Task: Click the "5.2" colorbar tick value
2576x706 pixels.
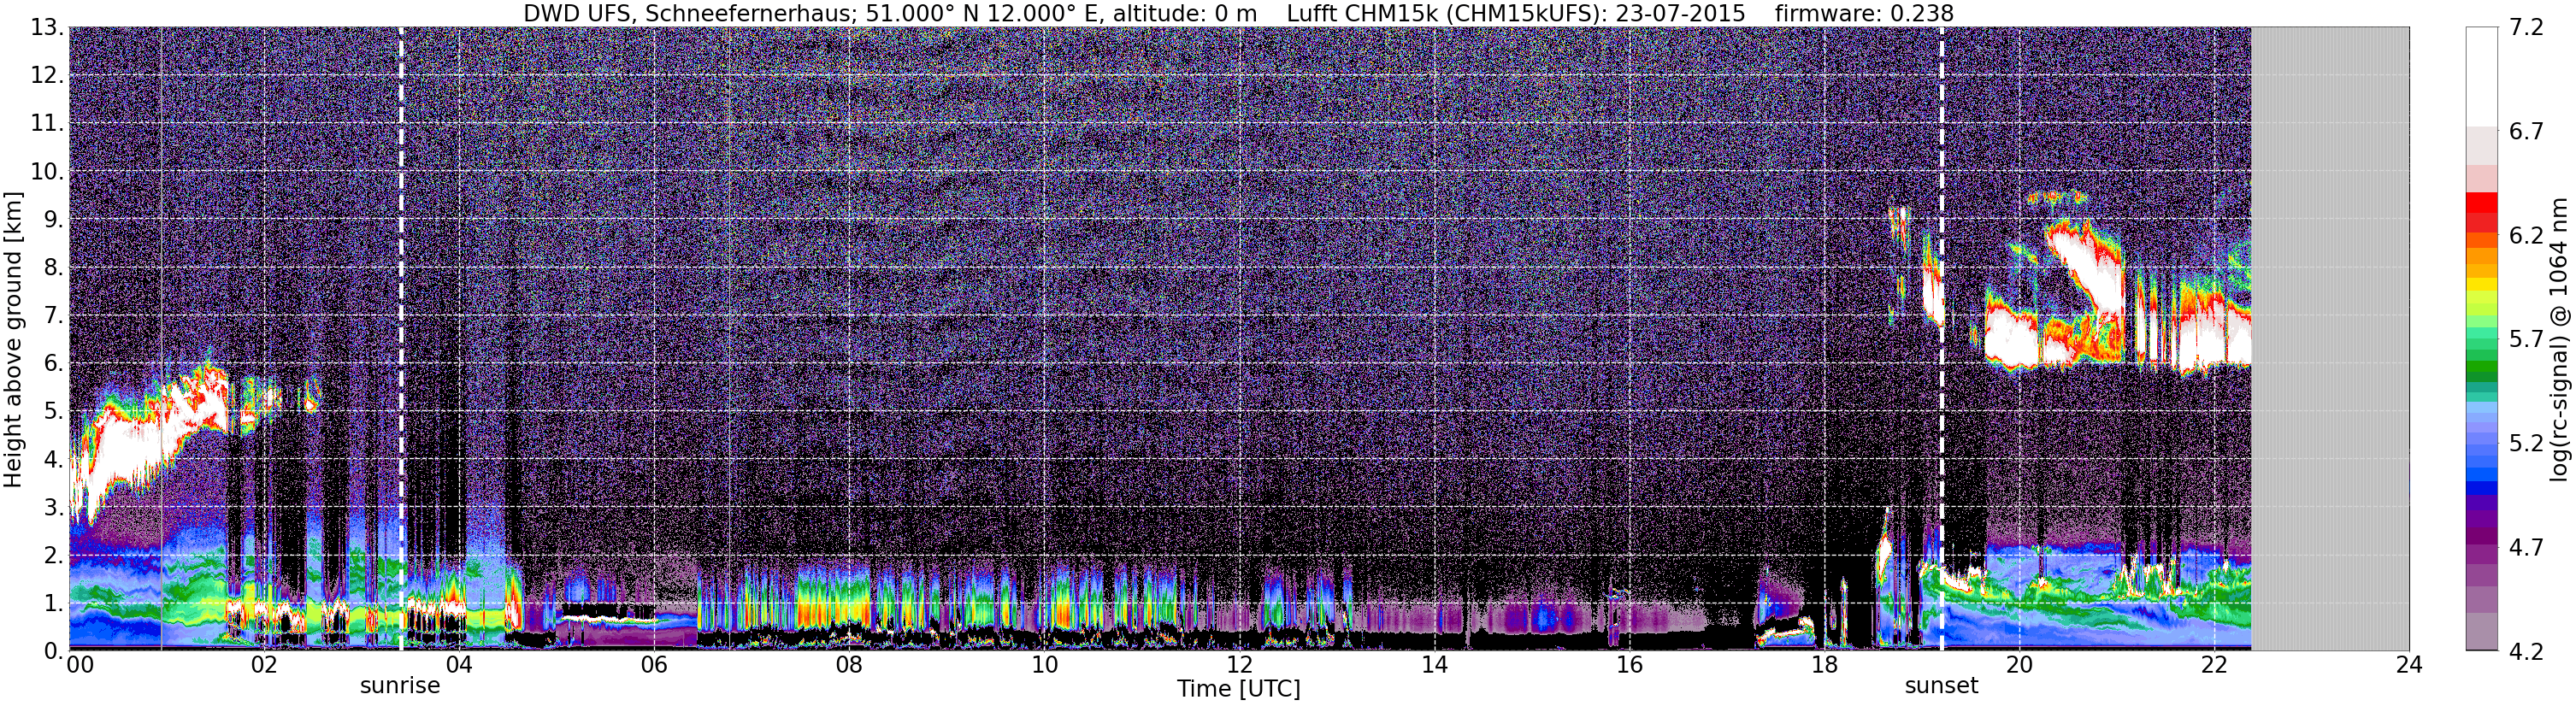Action: (x=2526, y=443)
